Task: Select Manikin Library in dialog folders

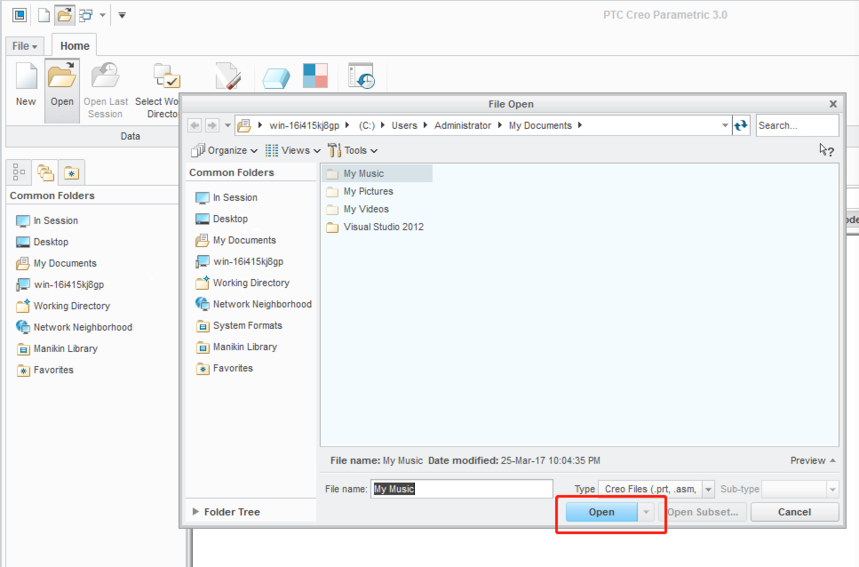Action: click(237, 347)
